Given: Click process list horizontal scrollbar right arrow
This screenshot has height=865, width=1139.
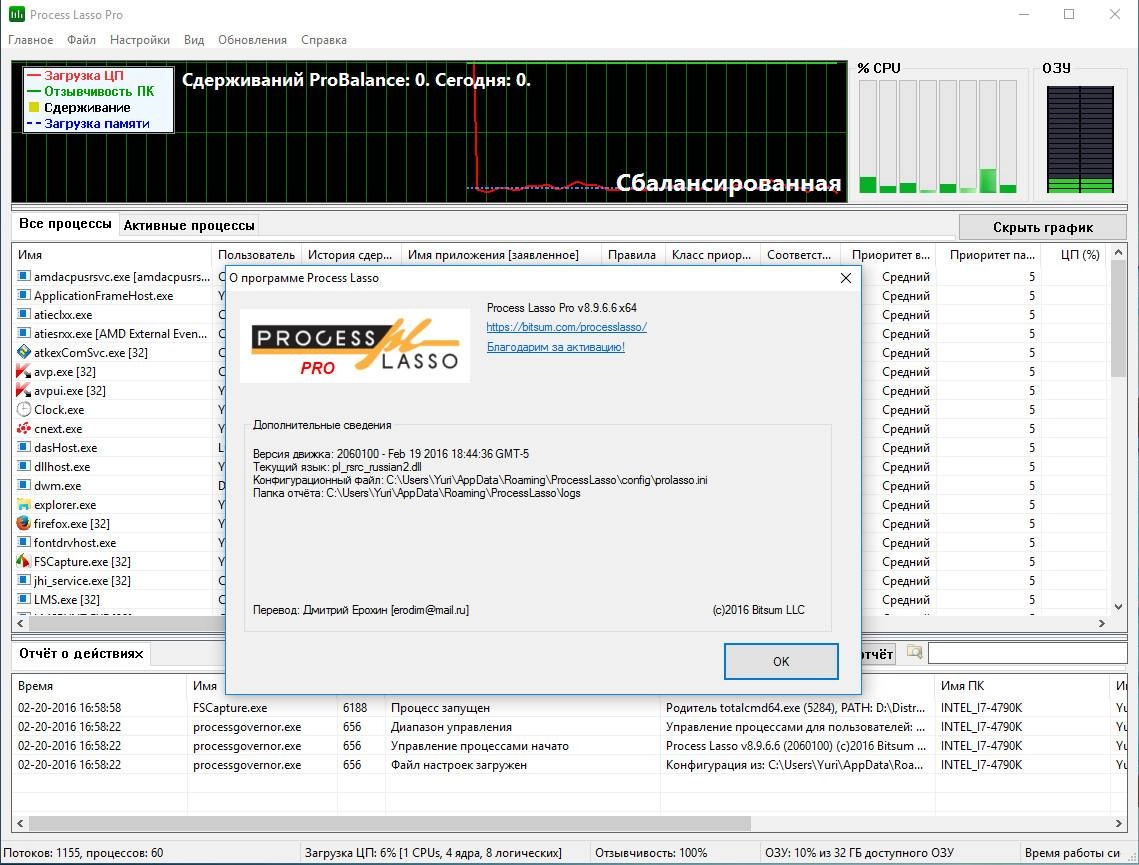Looking at the screenshot, I should 1101,623.
